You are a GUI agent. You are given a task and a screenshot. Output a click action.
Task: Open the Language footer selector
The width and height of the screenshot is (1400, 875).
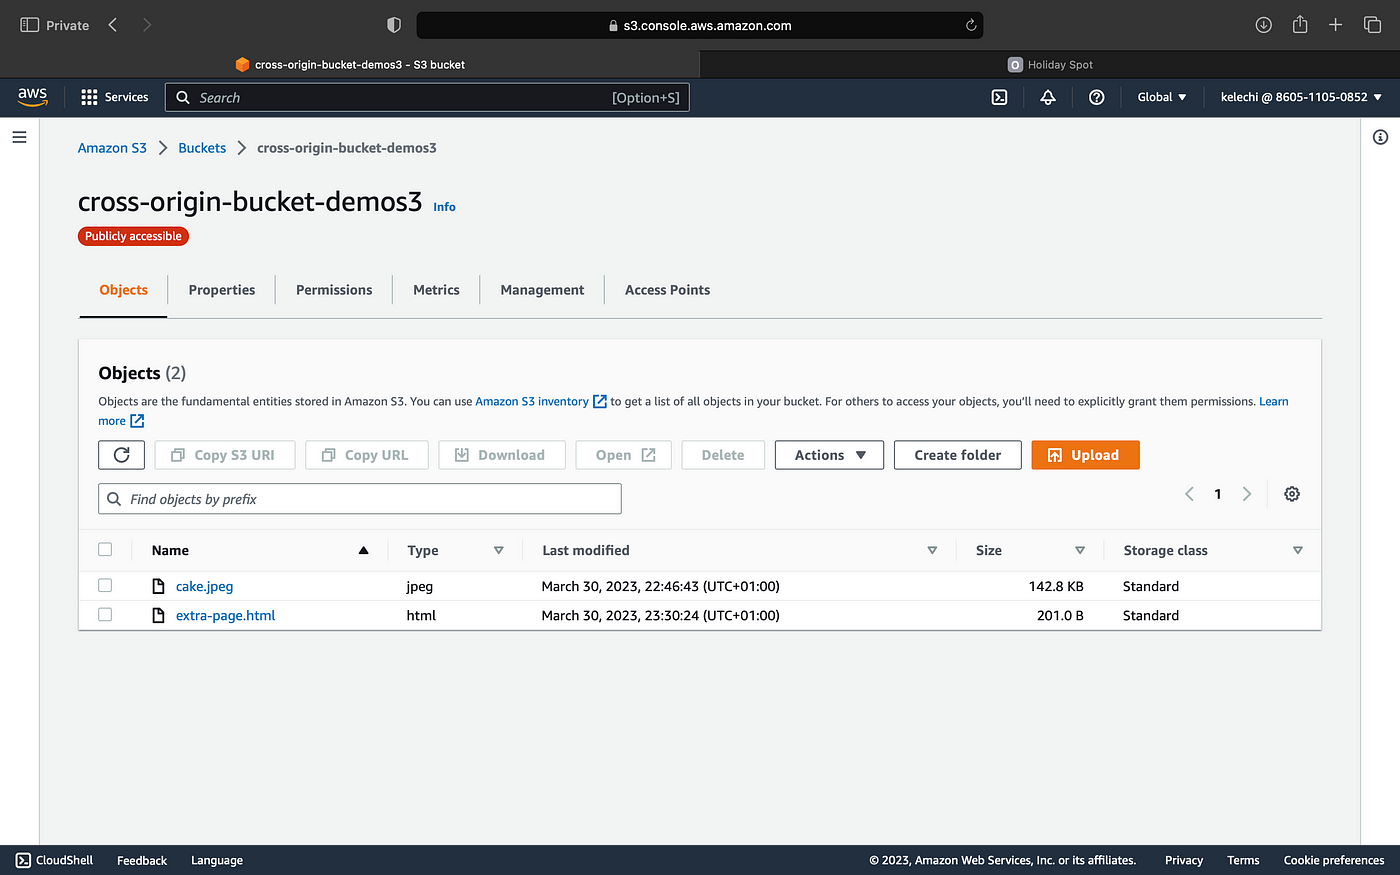[x=217, y=860]
